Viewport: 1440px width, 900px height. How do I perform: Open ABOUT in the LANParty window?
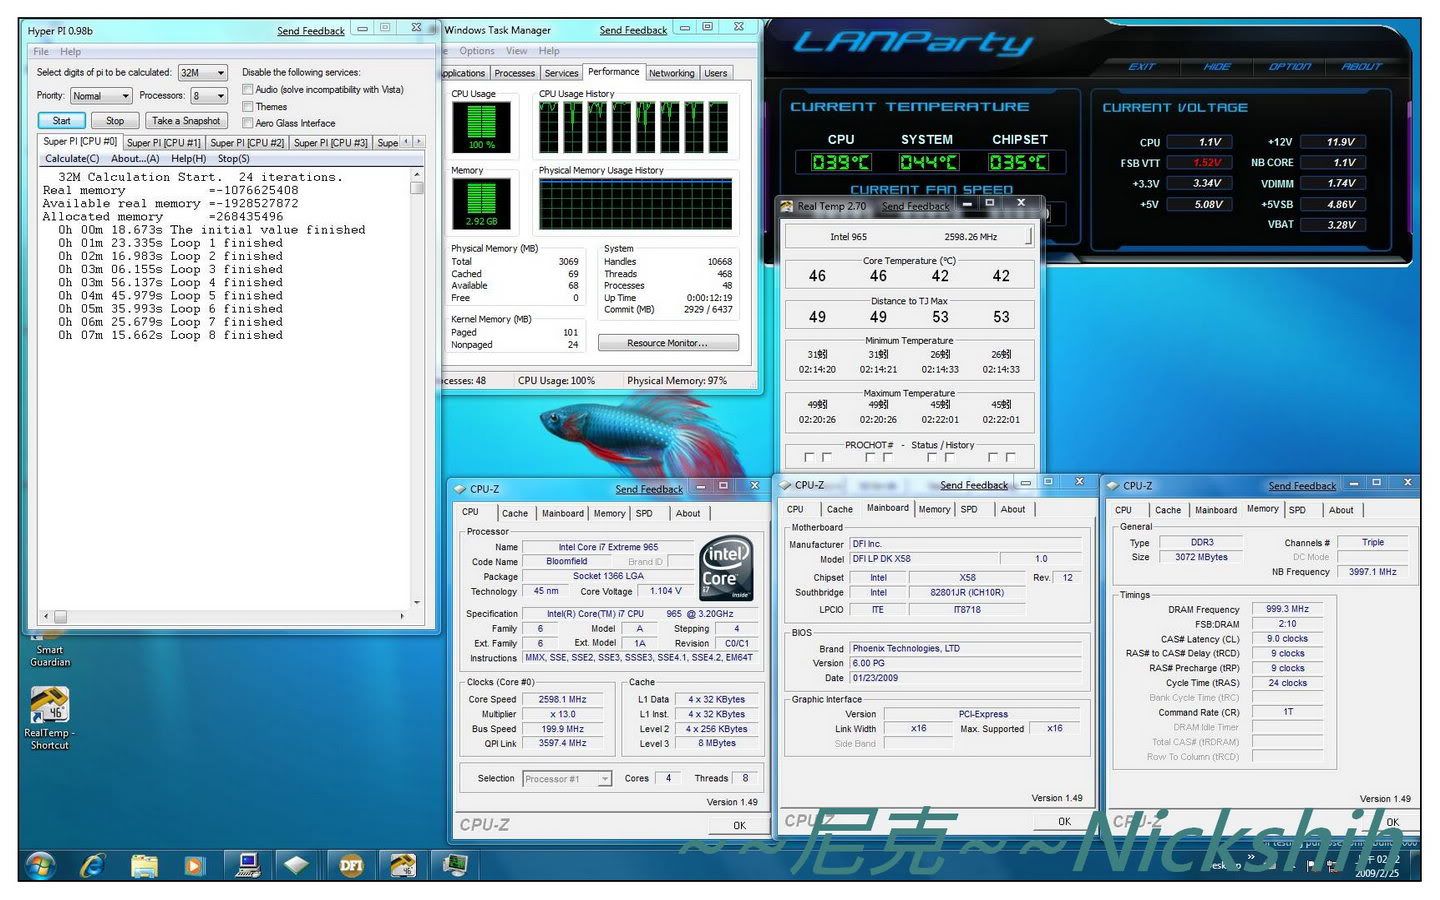1361,67
